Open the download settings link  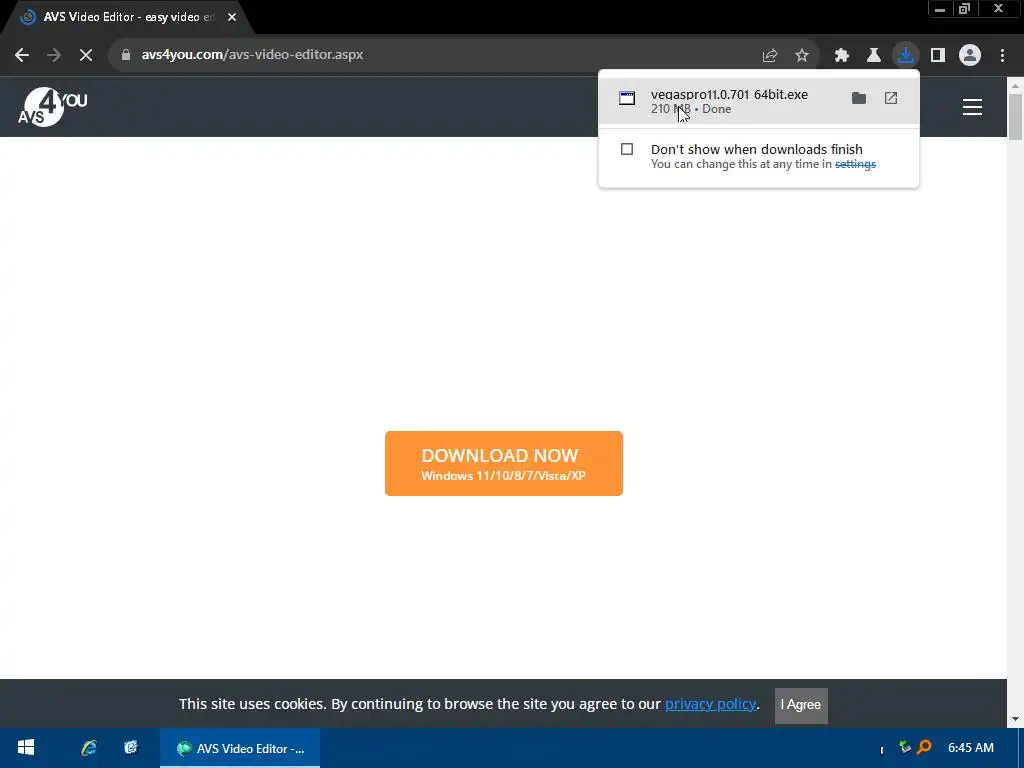pos(855,164)
